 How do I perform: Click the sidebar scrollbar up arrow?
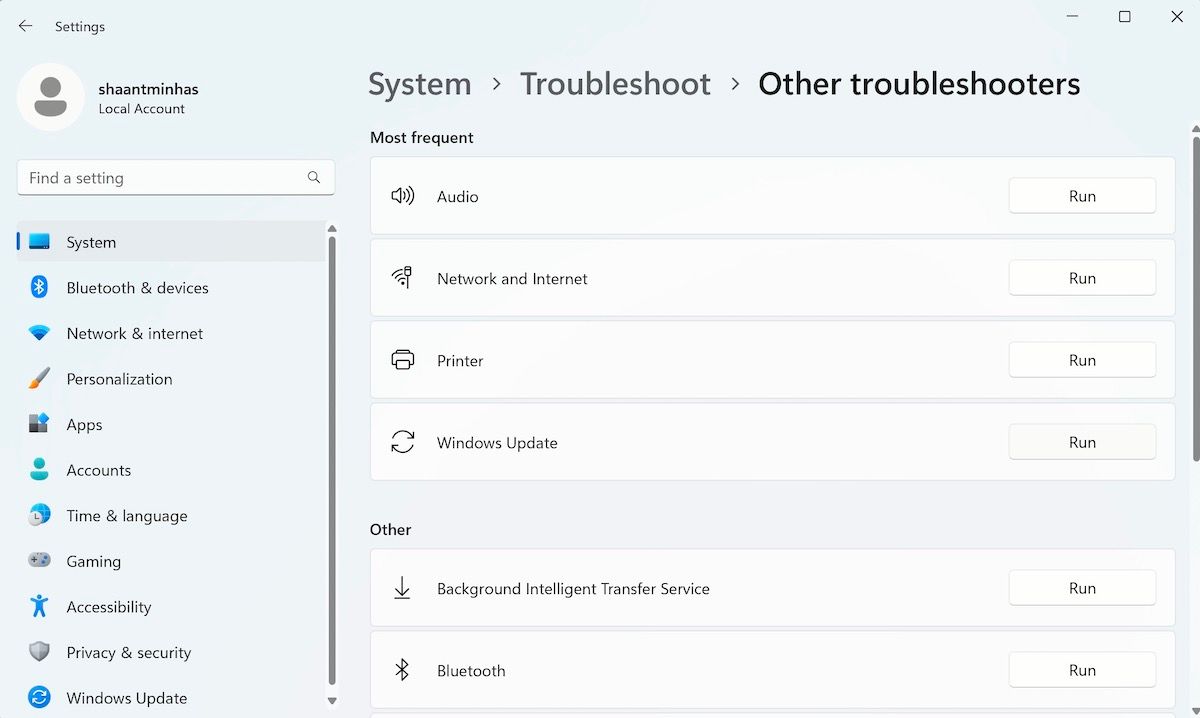[x=332, y=229]
